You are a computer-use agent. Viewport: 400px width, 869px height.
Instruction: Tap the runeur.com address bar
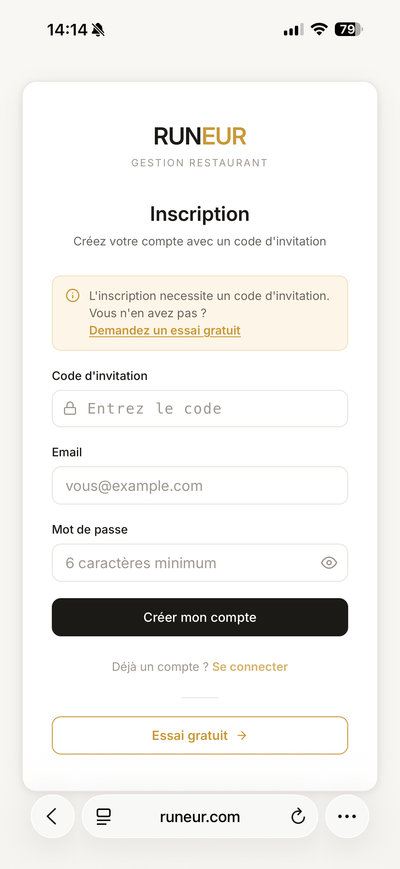[x=200, y=816]
